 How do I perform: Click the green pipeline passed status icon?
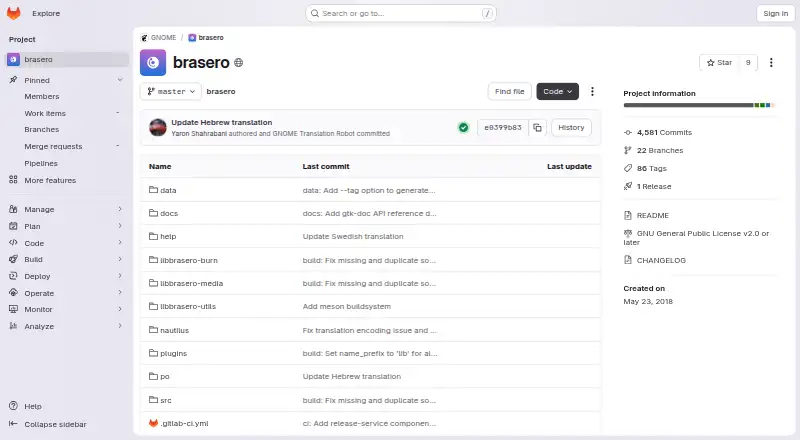(x=463, y=128)
